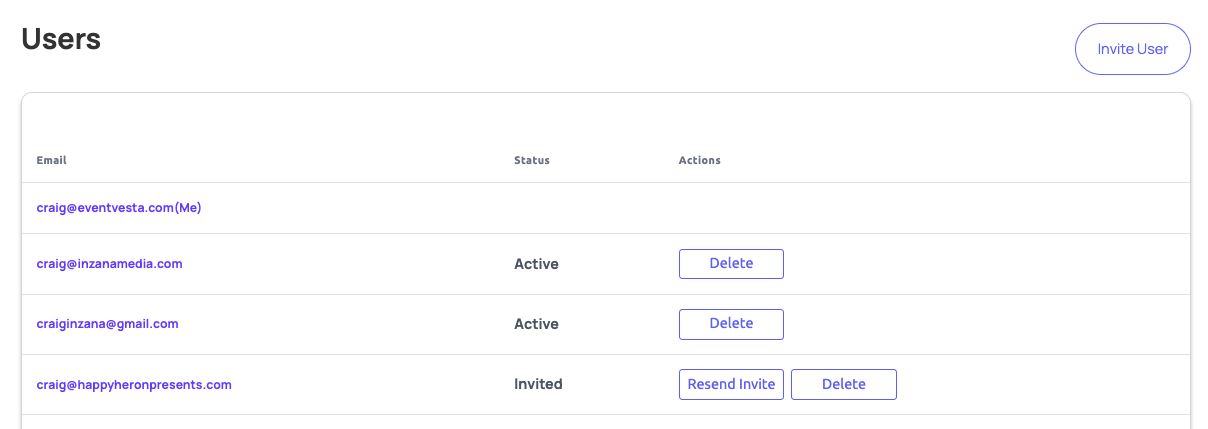Click the Invite User button
The image size is (1208, 429).
[x=1132, y=49]
